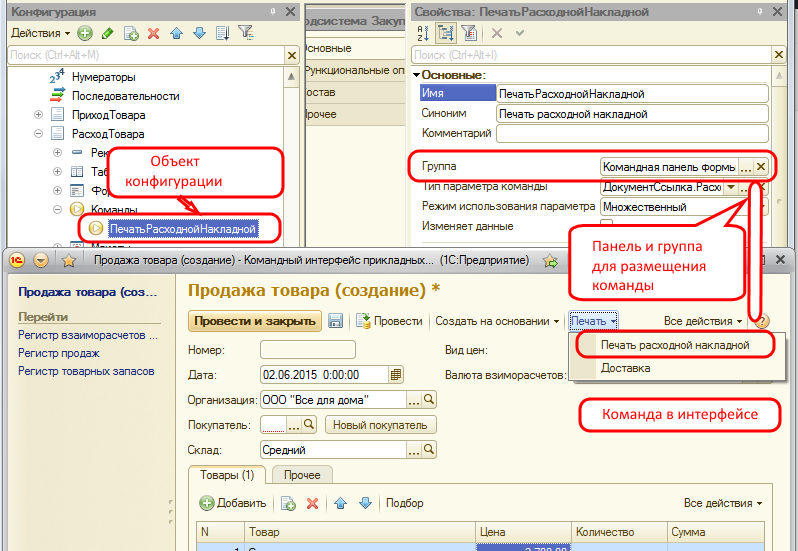
Task: Select Нумераторы in configuration tree
Action: (103, 77)
